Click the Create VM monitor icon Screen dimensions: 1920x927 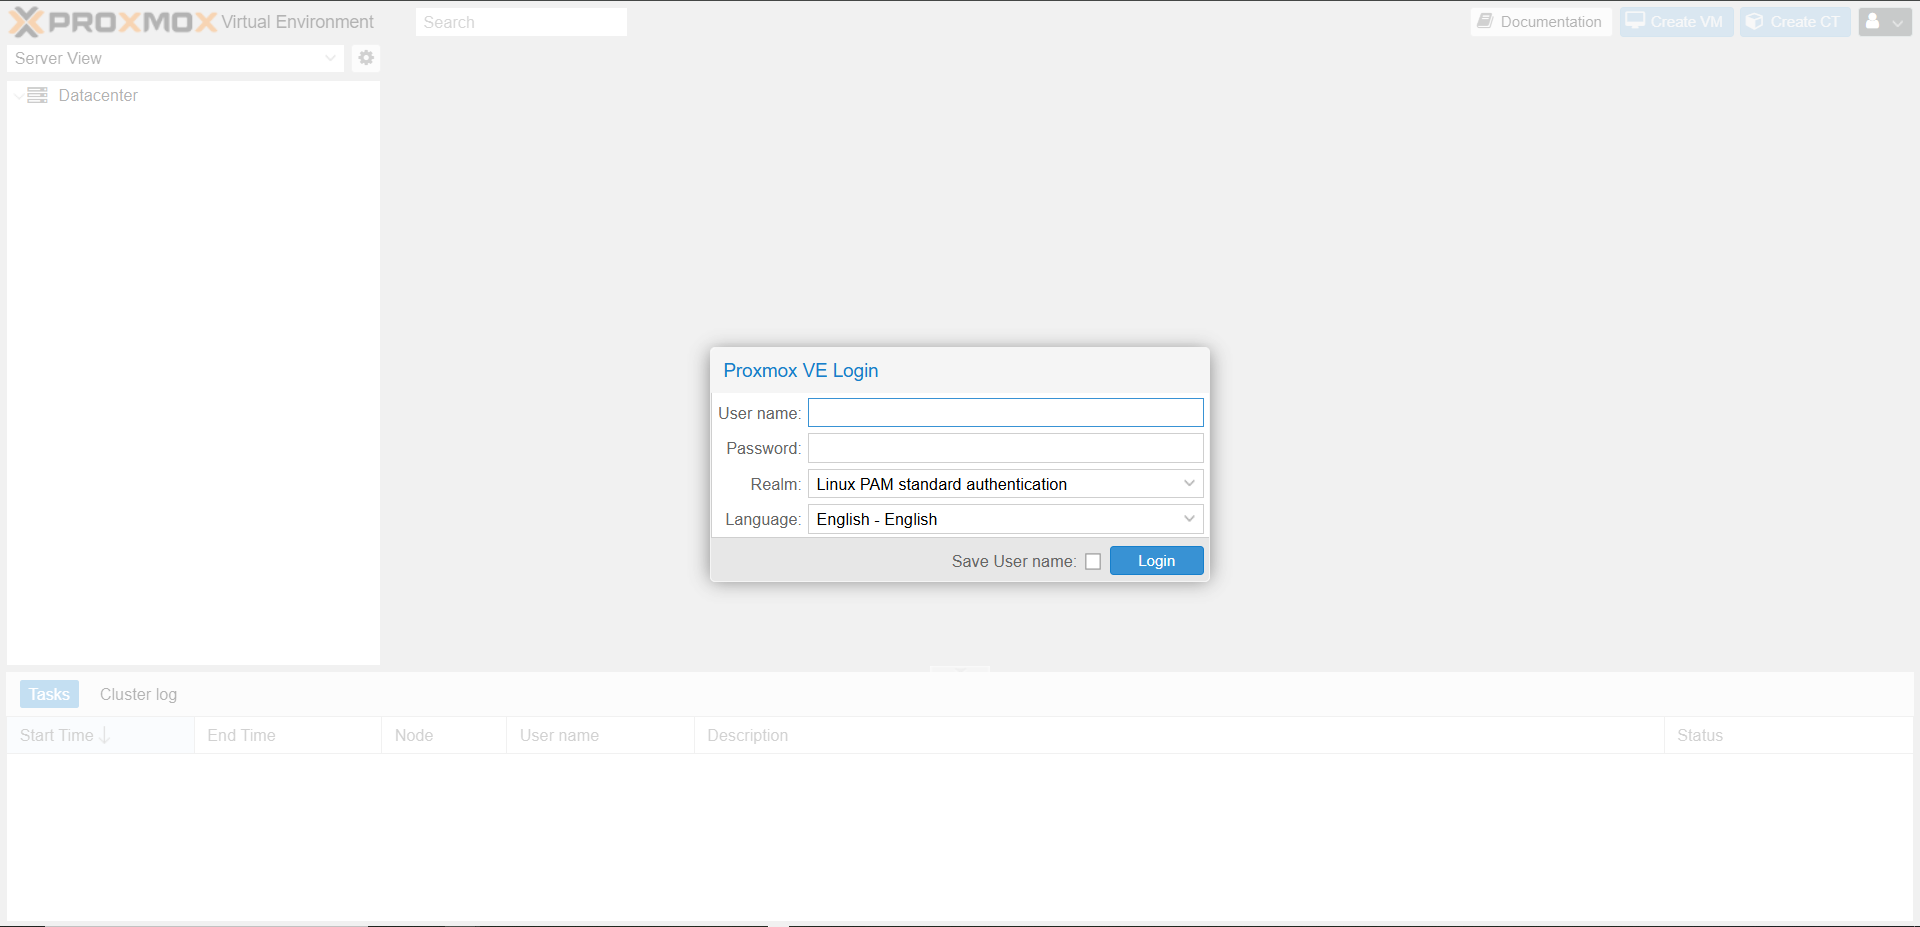1635,21
